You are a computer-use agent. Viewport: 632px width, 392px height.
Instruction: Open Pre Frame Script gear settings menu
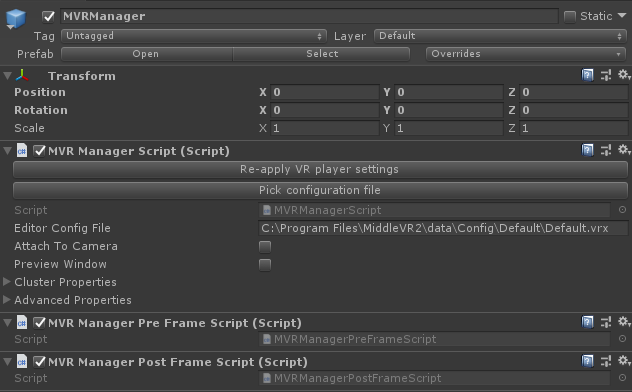(624, 321)
